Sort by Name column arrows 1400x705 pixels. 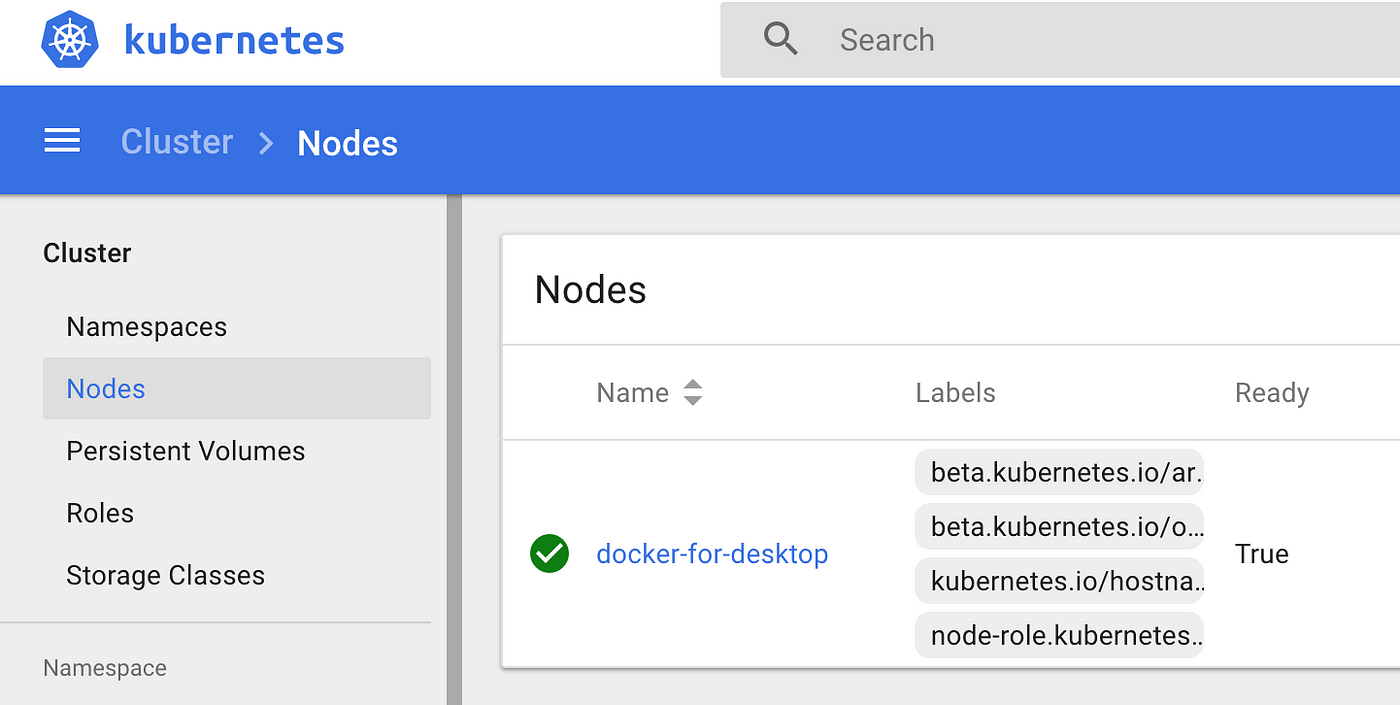(x=693, y=393)
